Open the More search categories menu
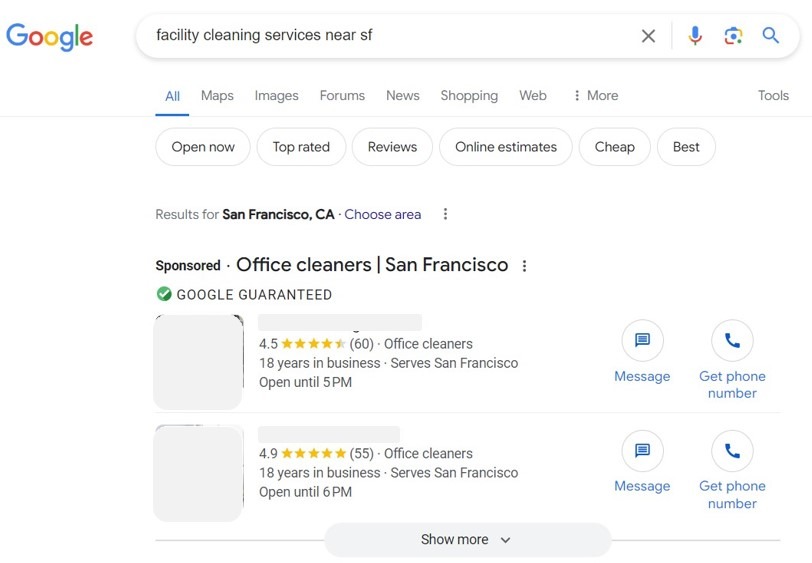The image size is (812, 563). tap(596, 95)
